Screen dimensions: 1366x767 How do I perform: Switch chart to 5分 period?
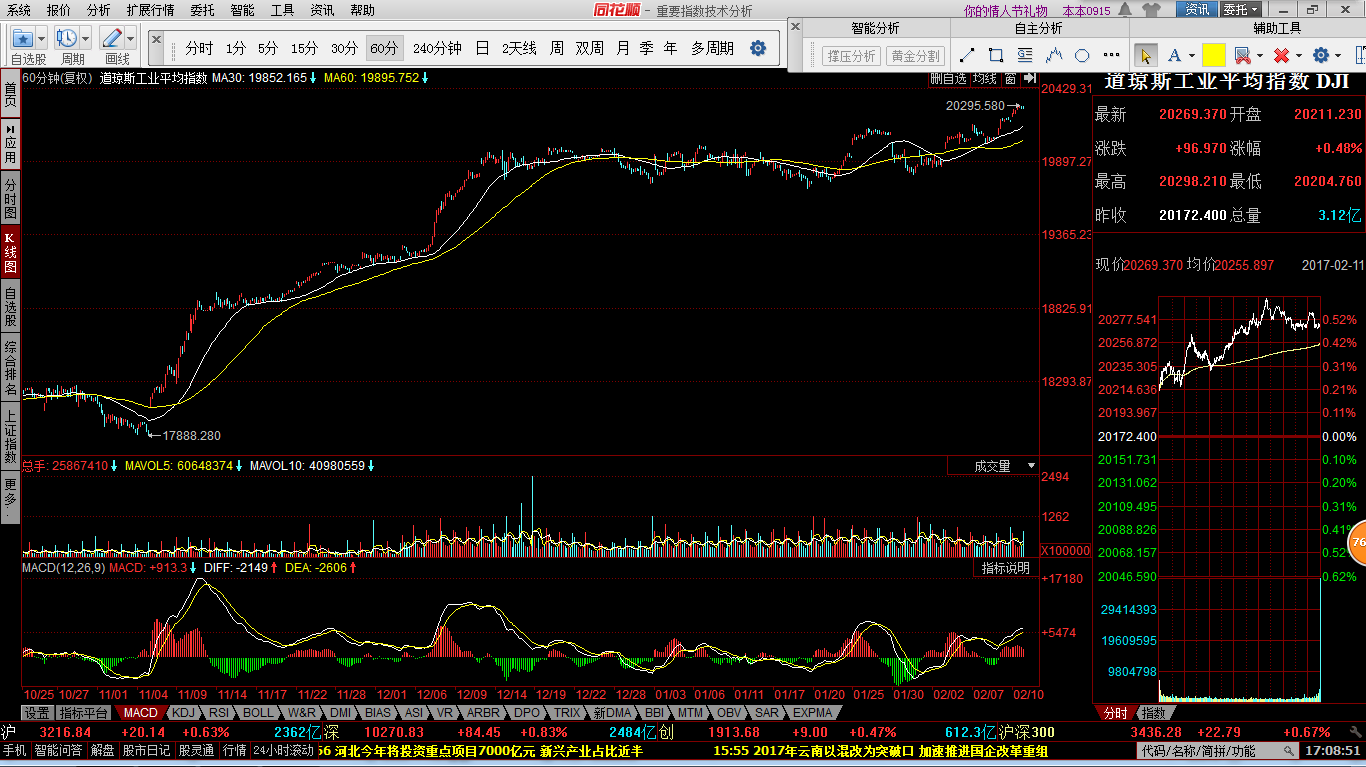[x=267, y=48]
